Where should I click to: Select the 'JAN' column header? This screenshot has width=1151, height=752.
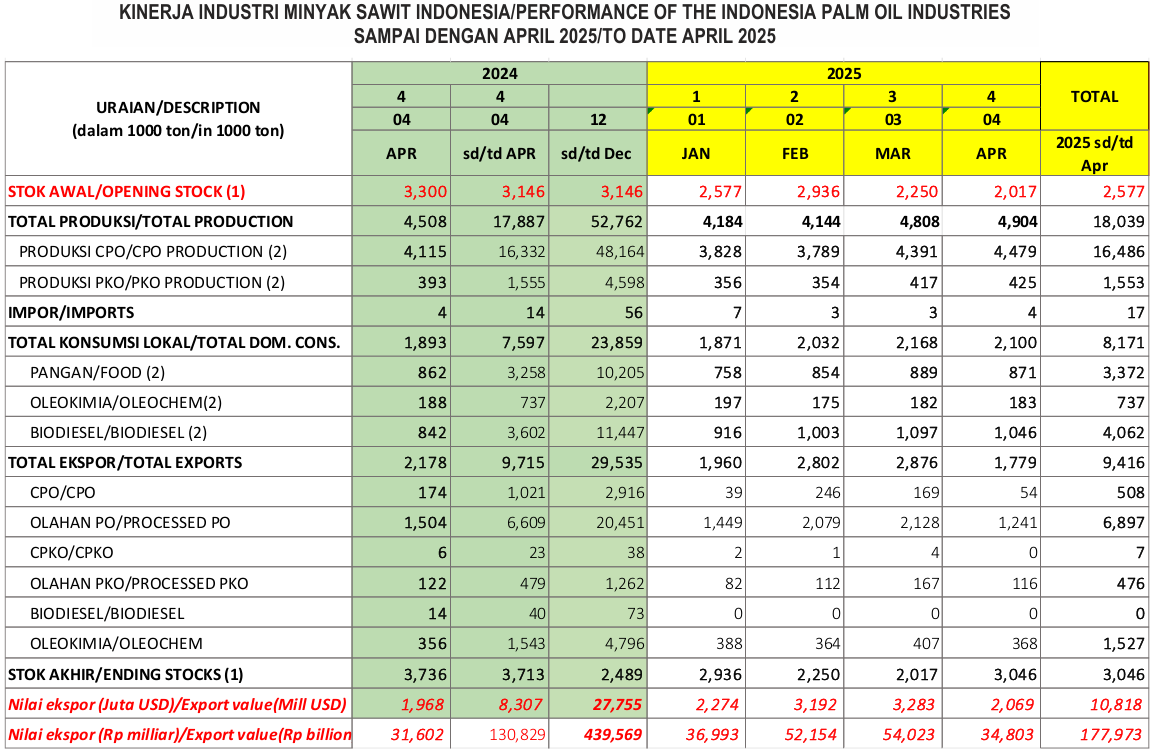click(696, 153)
